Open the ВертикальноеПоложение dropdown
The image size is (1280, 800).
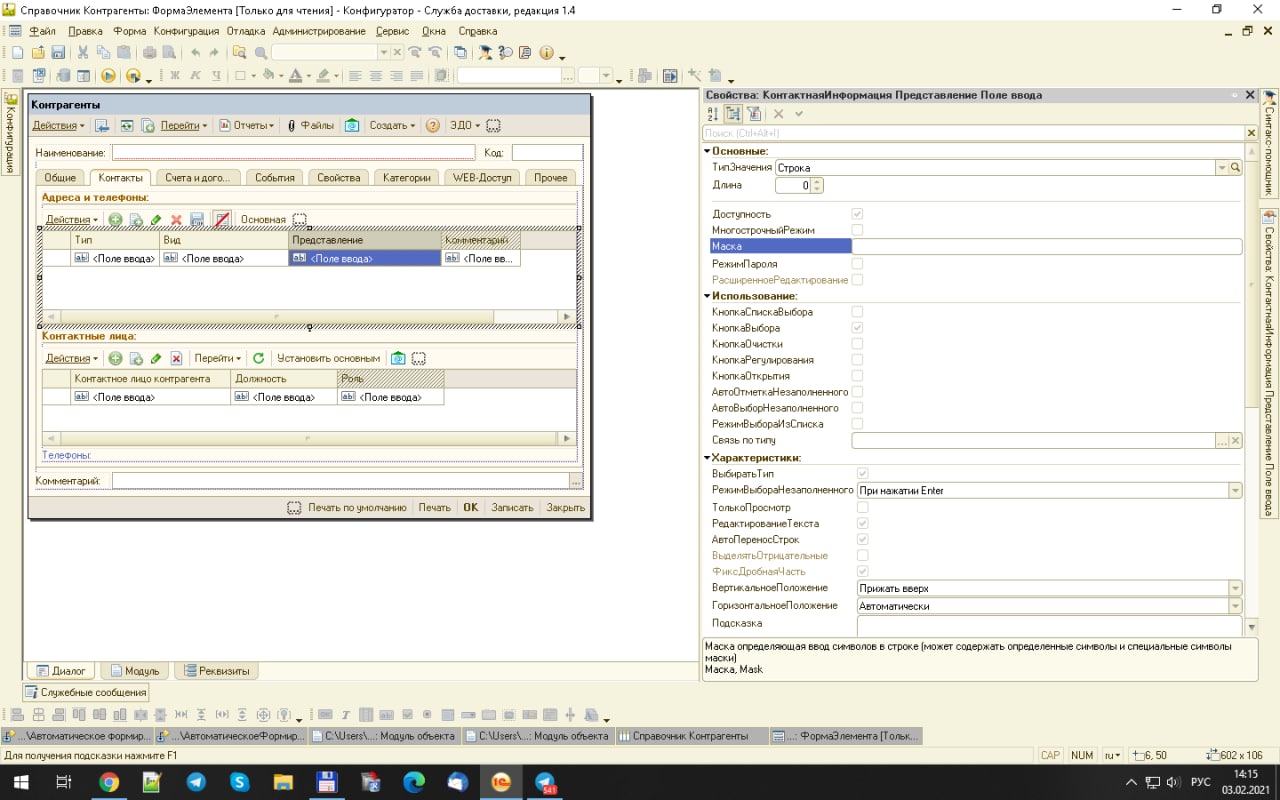[1235, 588]
